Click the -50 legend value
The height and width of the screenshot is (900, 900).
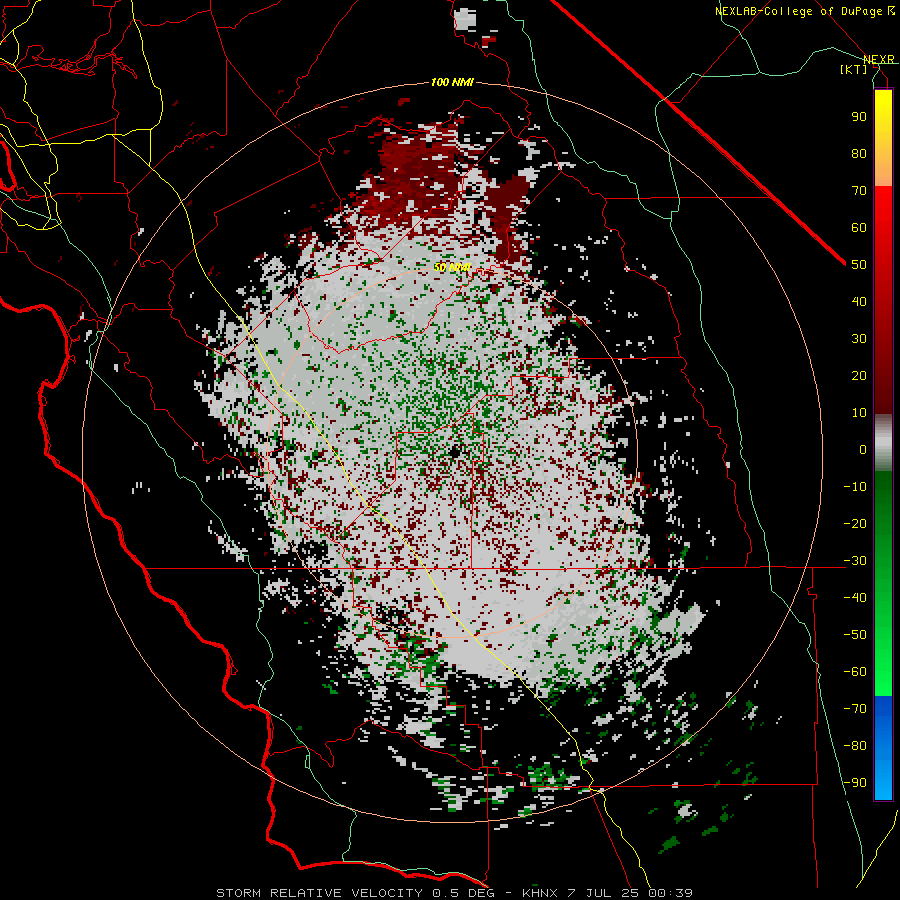[x=855, y=635]
